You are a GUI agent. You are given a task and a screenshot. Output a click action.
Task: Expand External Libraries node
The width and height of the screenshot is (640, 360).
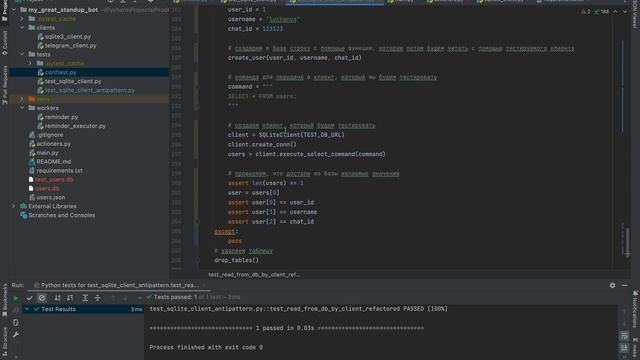[14, 207]
